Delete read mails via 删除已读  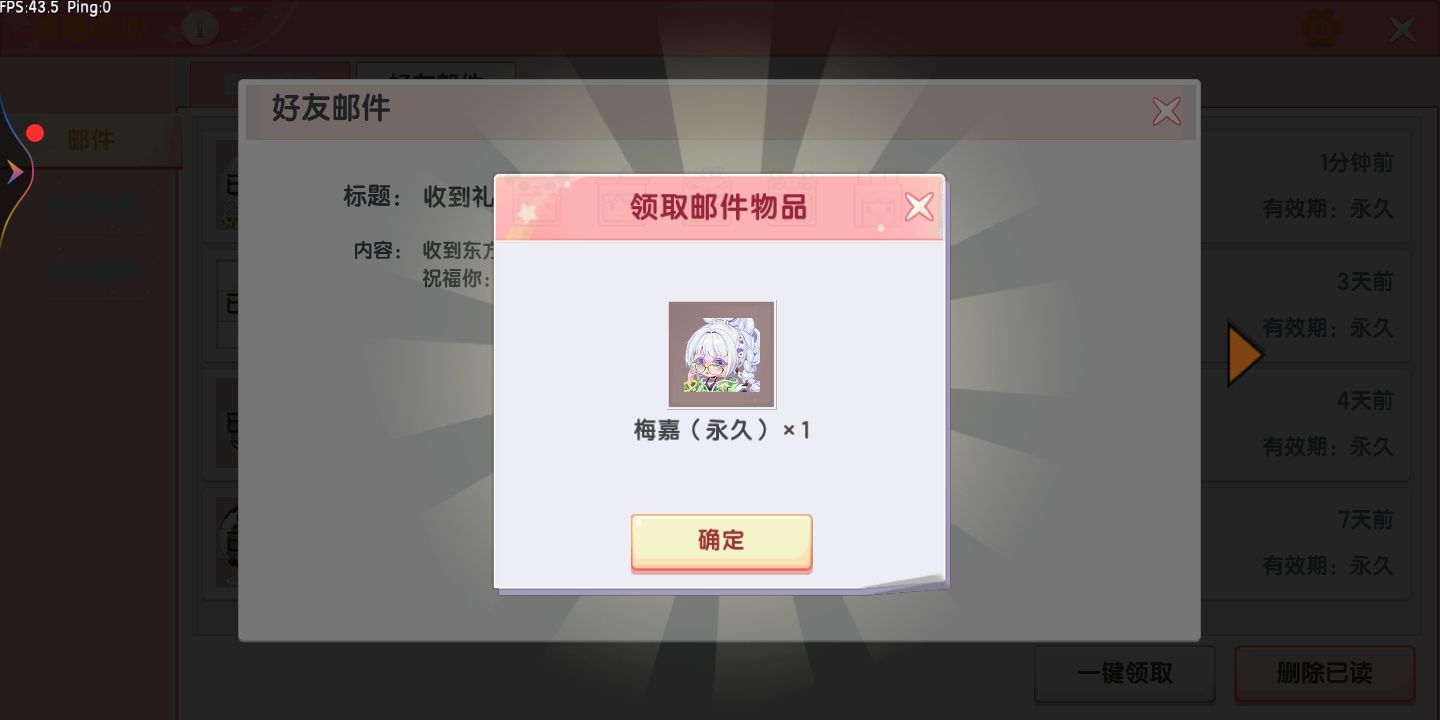click(1324, 673)
